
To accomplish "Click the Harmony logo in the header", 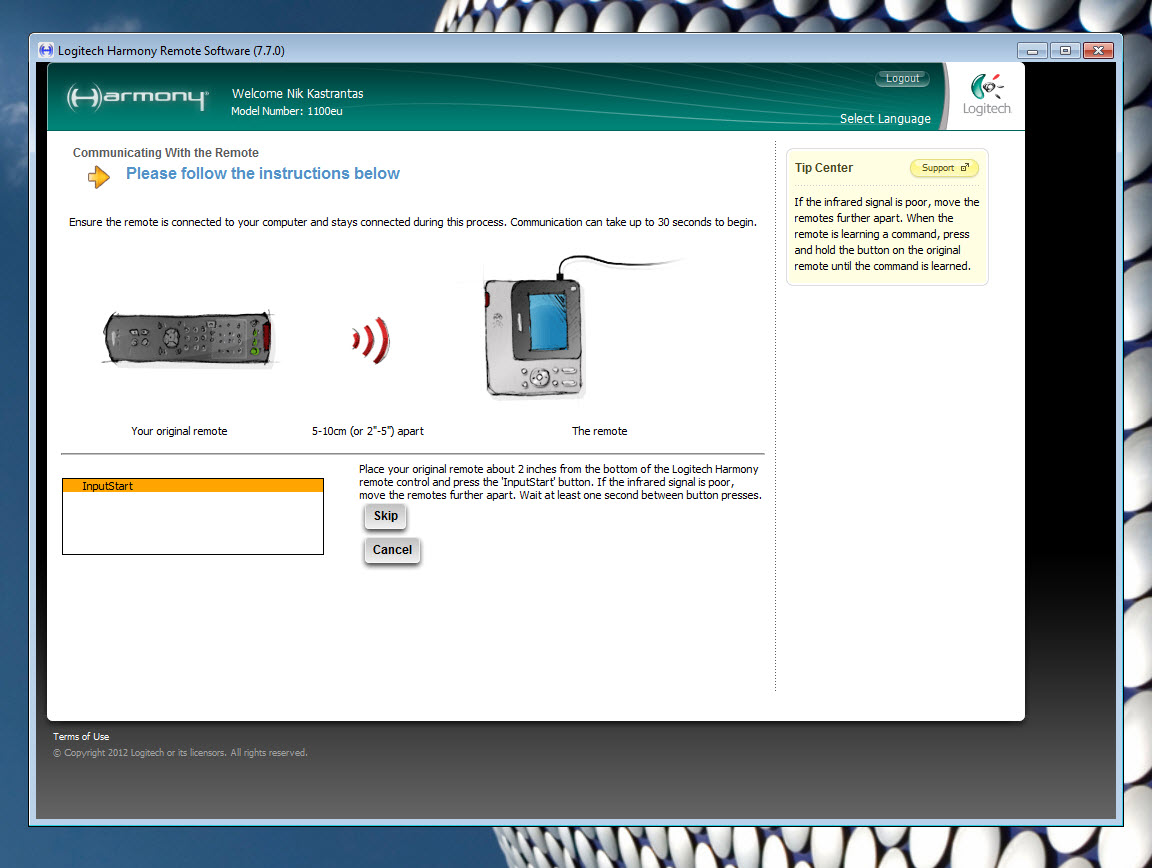I will 137,97.
